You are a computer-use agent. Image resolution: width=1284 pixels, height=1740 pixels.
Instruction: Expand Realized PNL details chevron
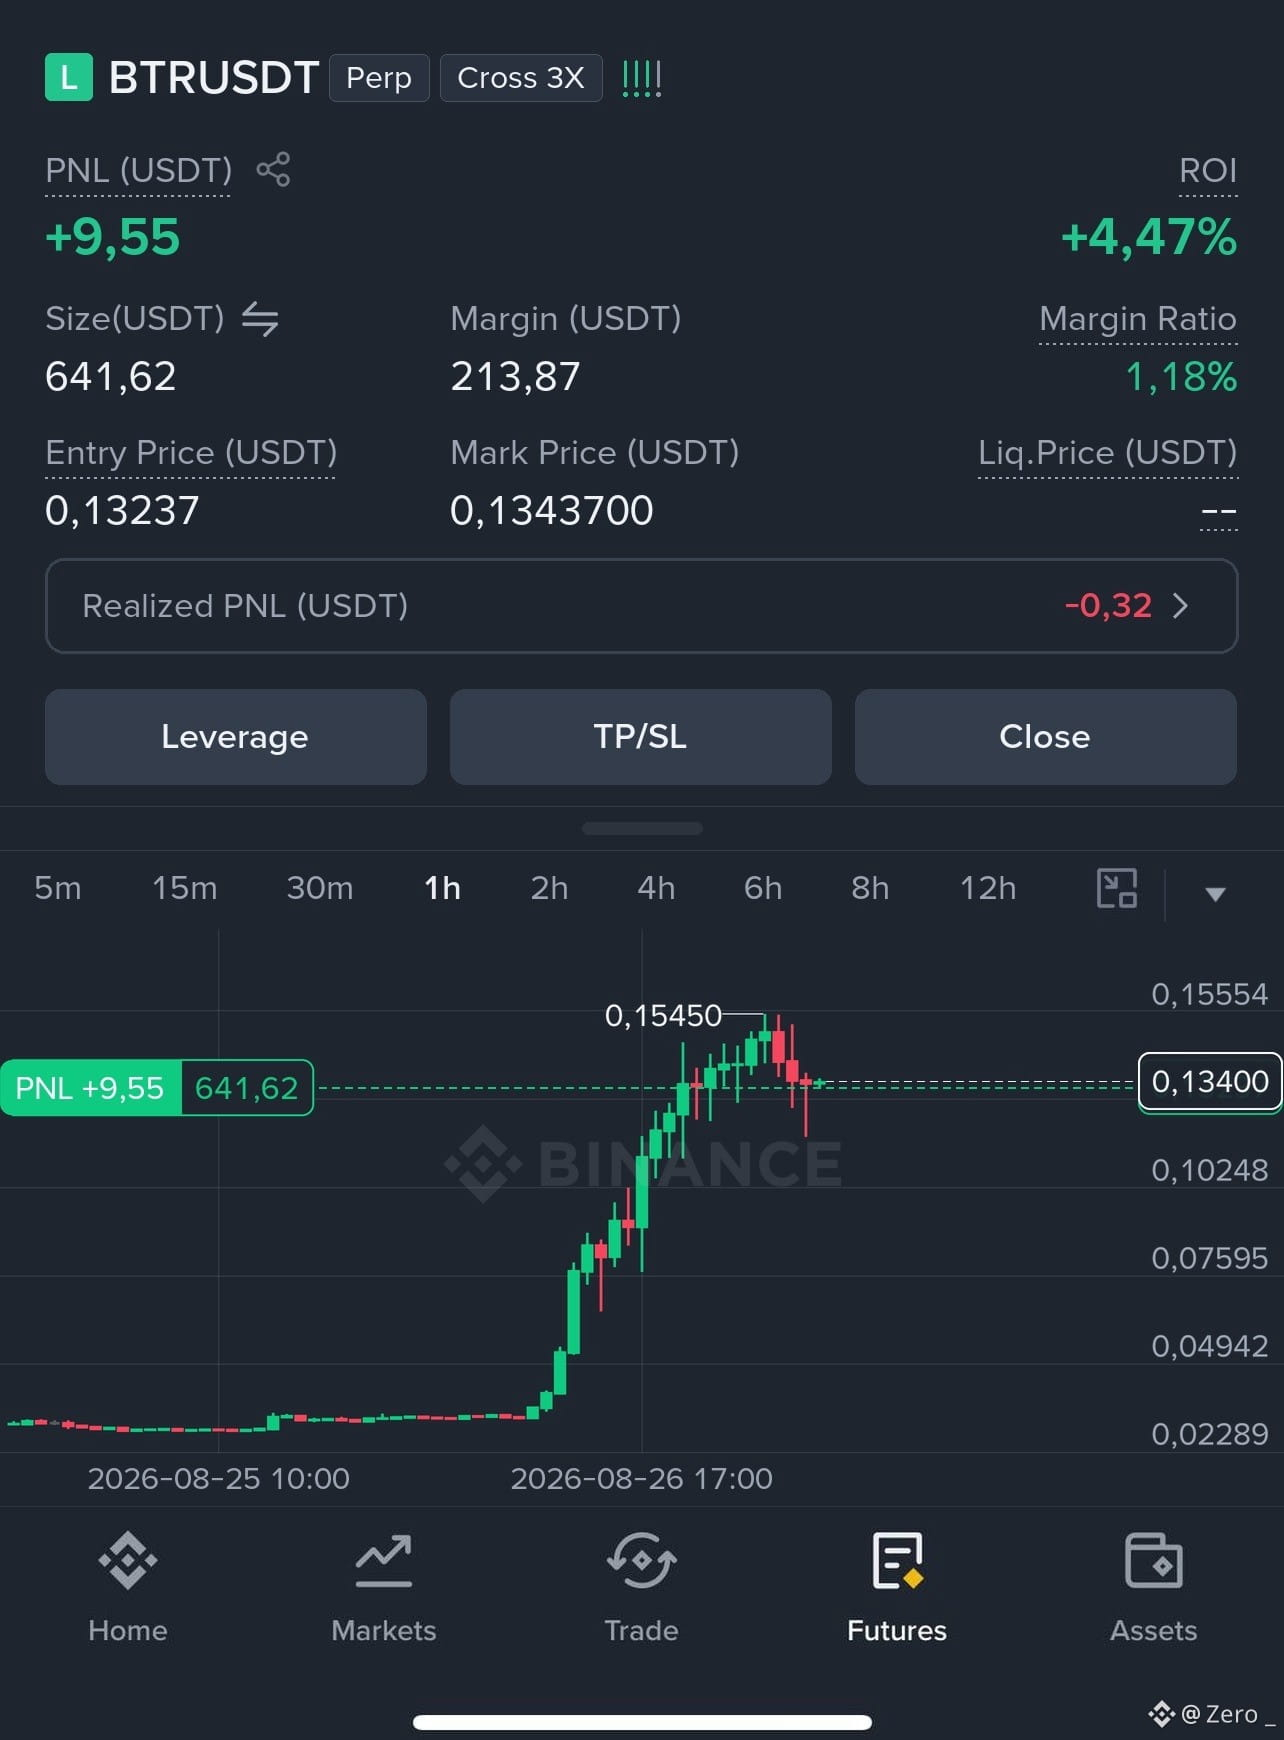point(1181,606)
